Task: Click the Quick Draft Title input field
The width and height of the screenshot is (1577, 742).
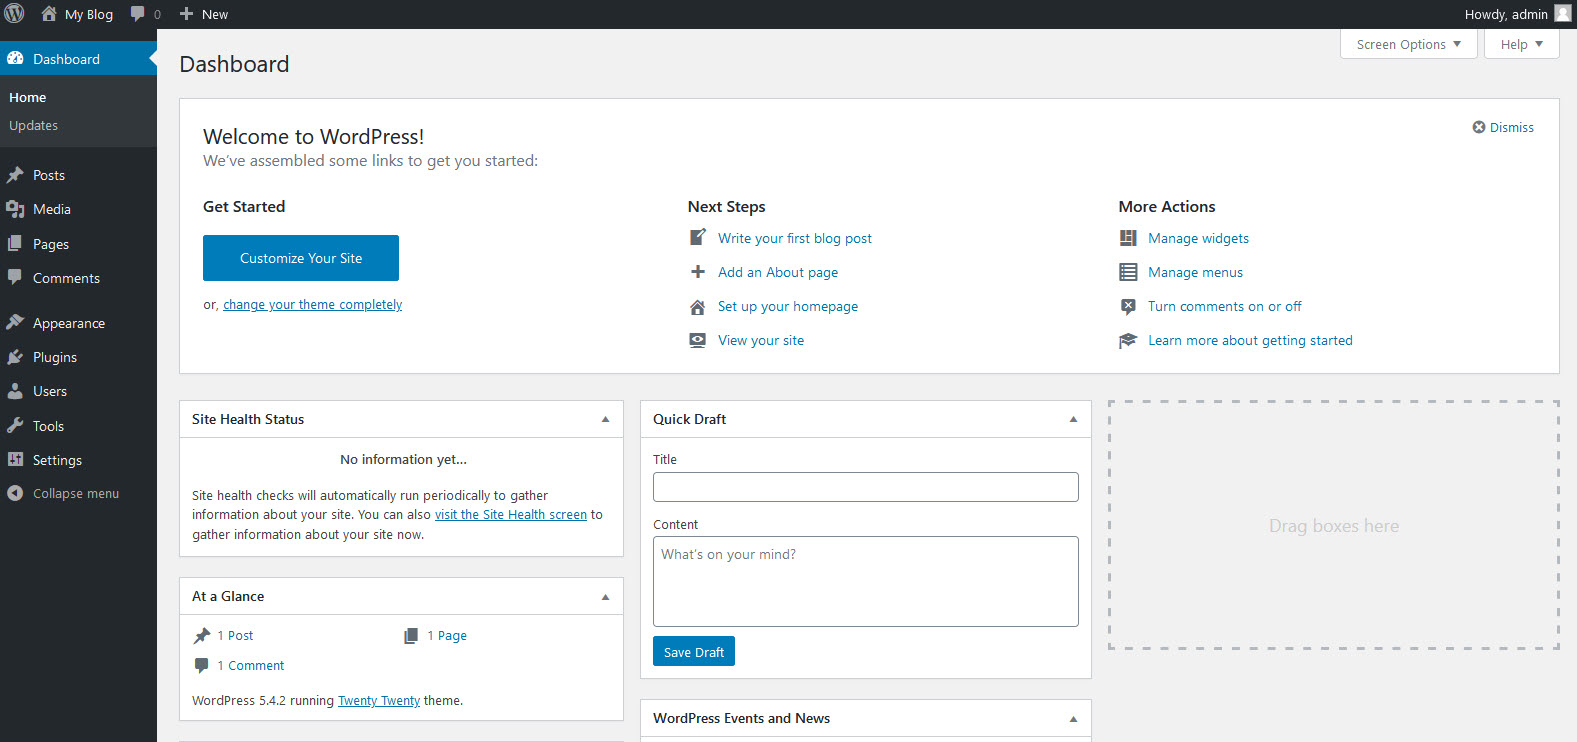Action: pyautogui.click(x=865, y=487)
